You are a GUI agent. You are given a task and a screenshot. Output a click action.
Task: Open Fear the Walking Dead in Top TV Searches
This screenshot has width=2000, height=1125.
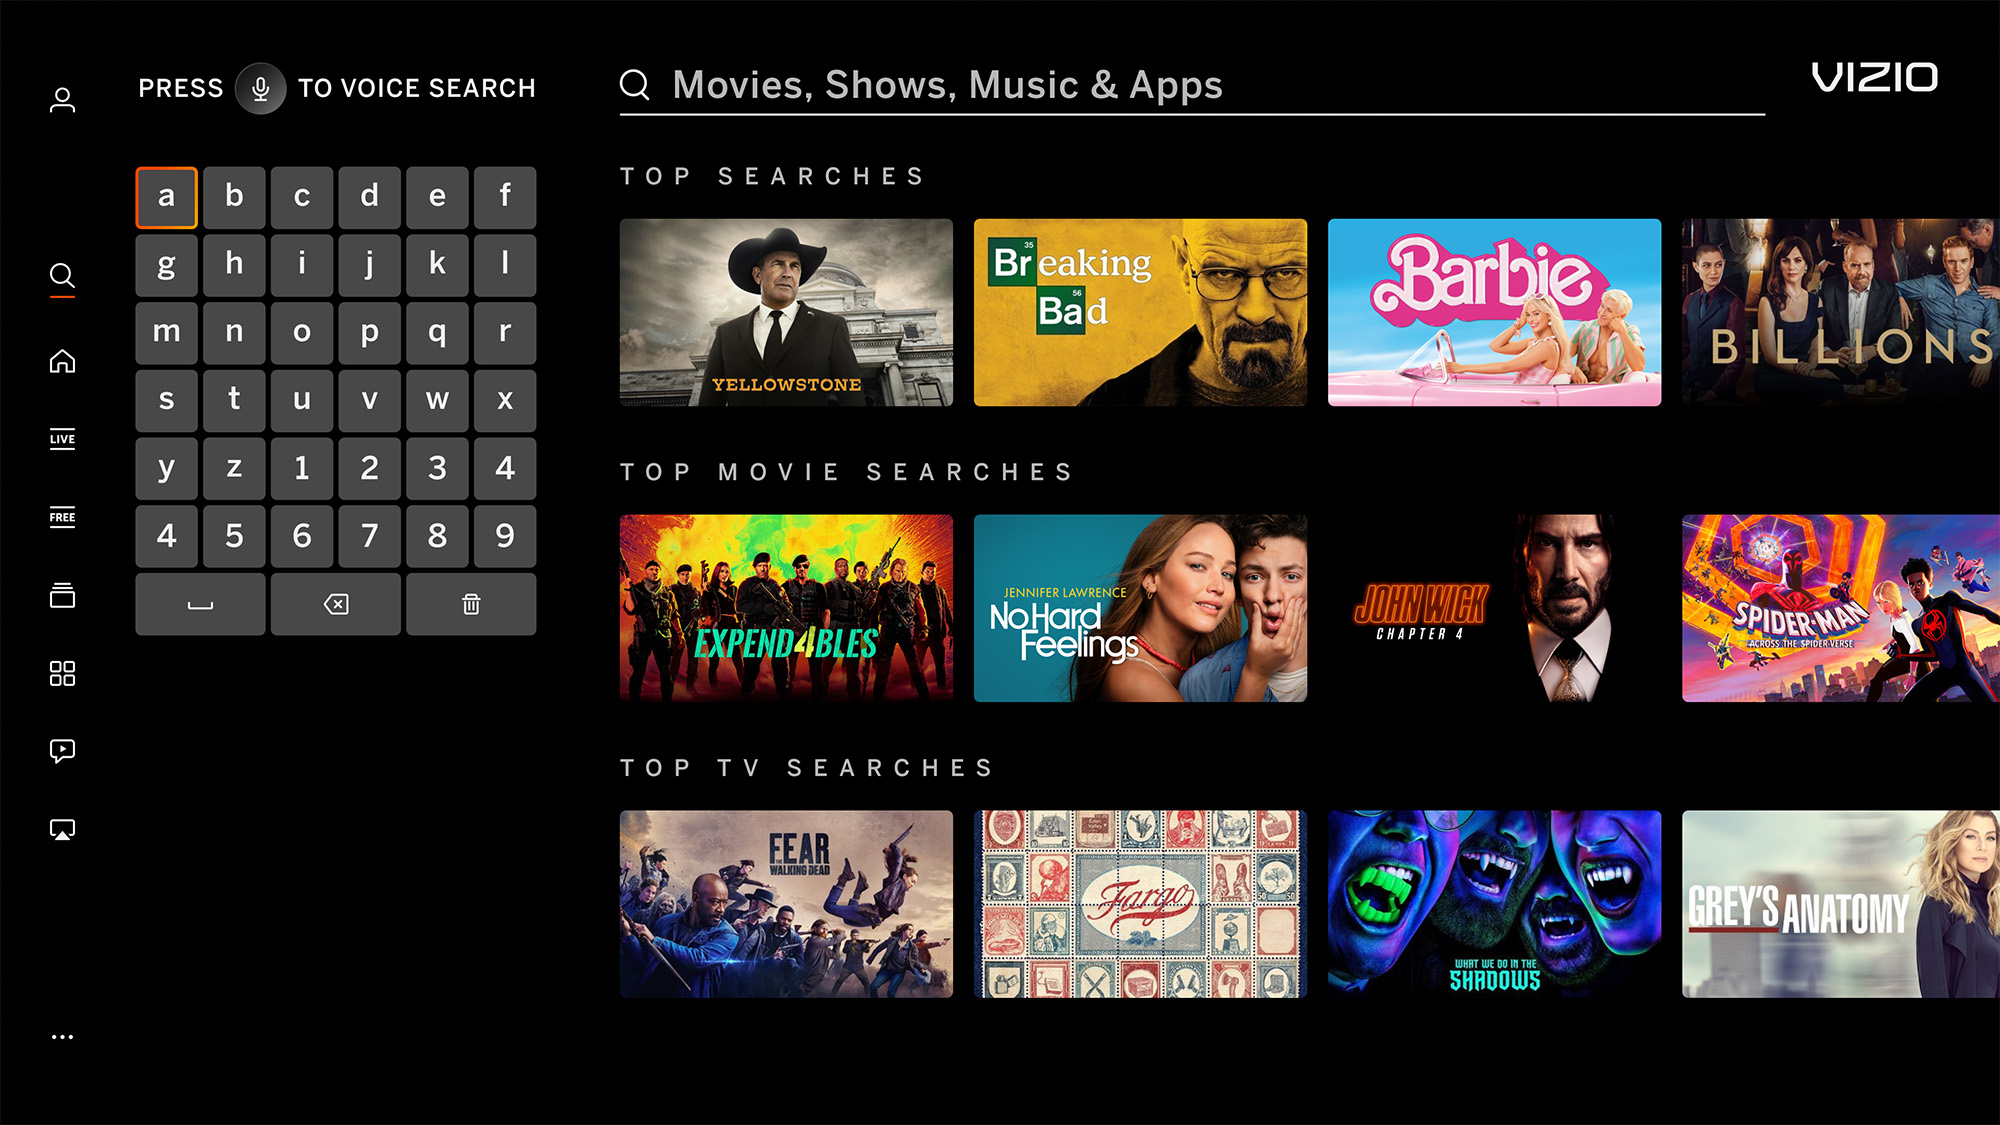point(787,902)
